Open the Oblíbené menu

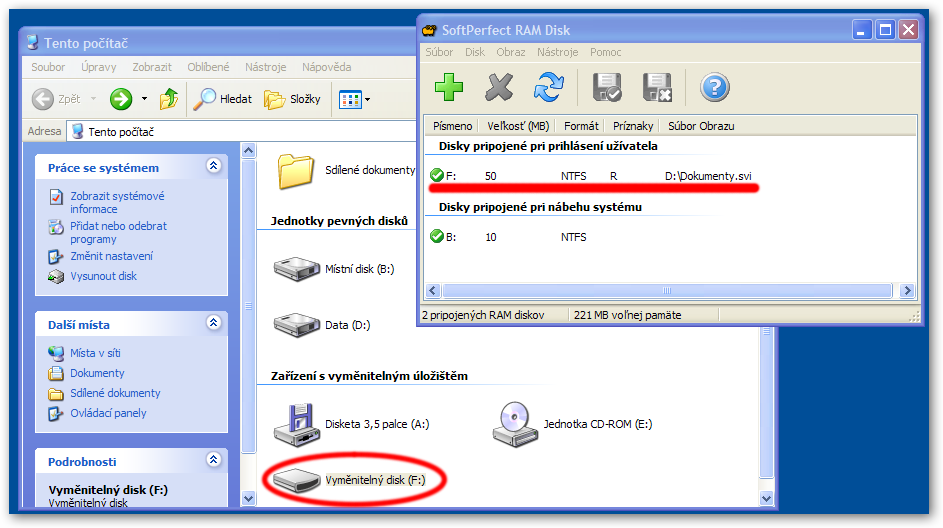[x=208, y=67]
